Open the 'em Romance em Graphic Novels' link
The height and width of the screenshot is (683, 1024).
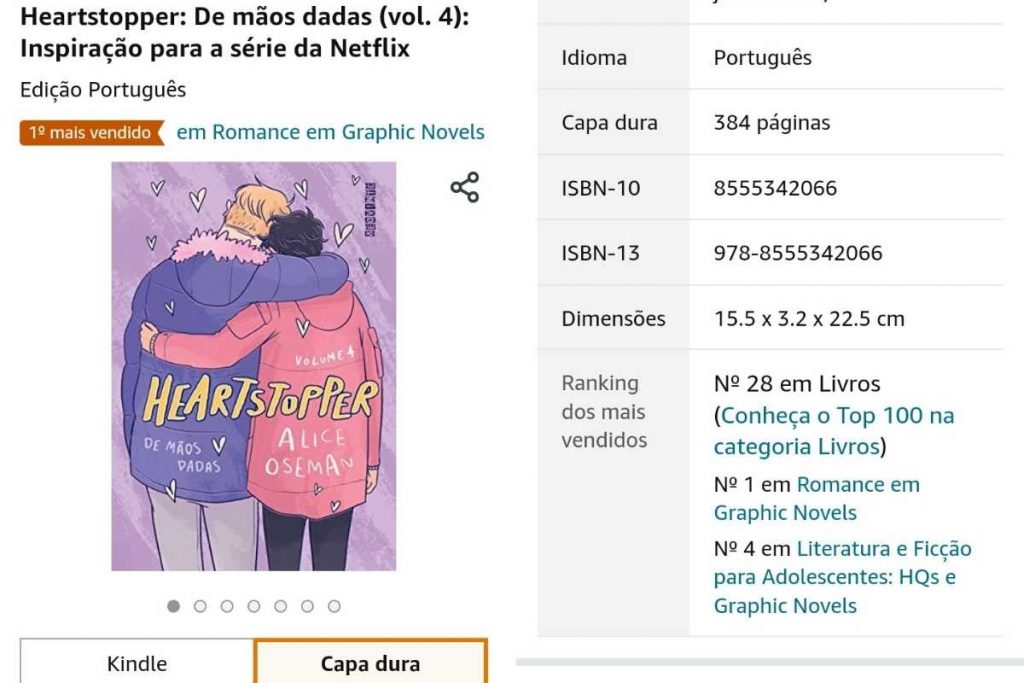click(x=330, y=132)
